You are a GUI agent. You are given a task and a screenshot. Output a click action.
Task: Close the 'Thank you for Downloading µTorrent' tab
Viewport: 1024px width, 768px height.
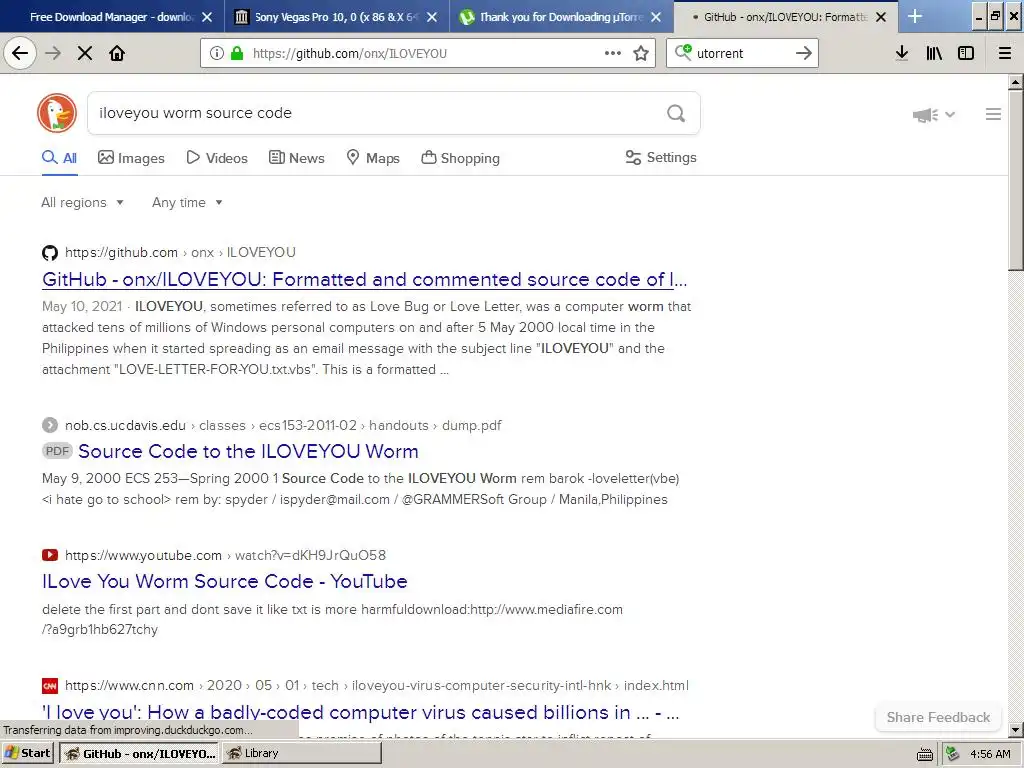(656, 17)
